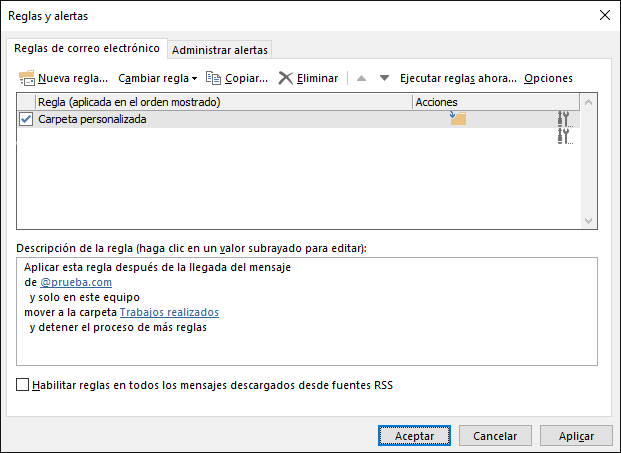Enable rules for RSS feed messages checkbox

24,384
